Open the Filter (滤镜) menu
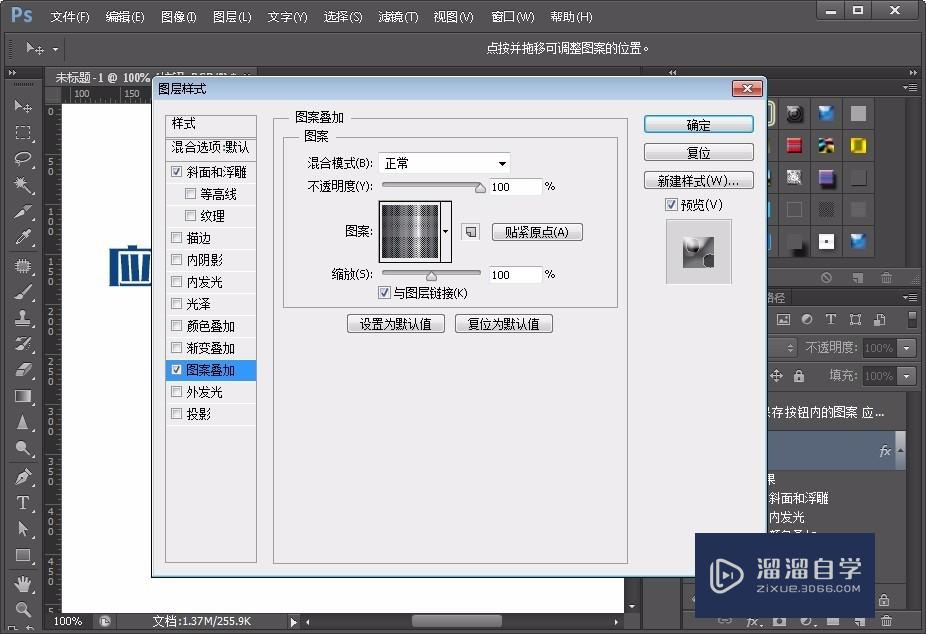The image size is (926, 634). [398, 17]
